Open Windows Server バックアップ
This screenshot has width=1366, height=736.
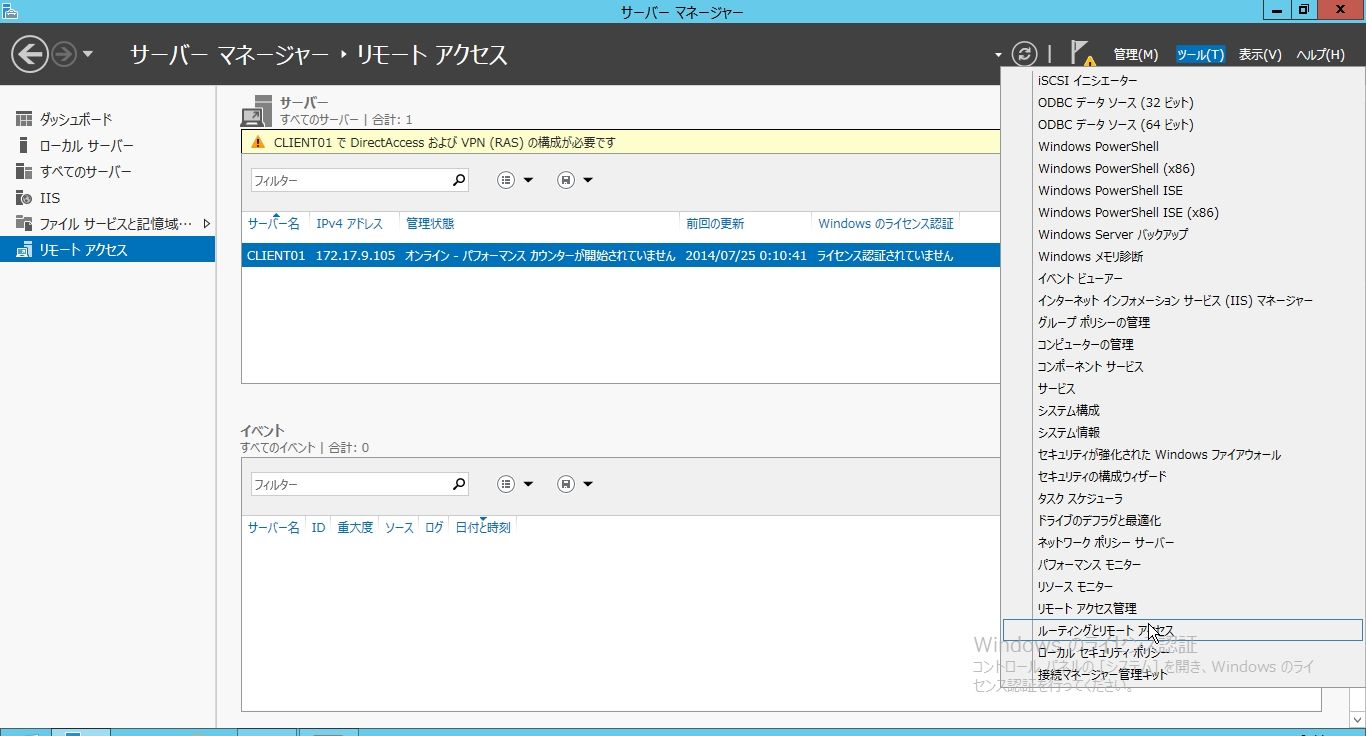coord(1183,235)
